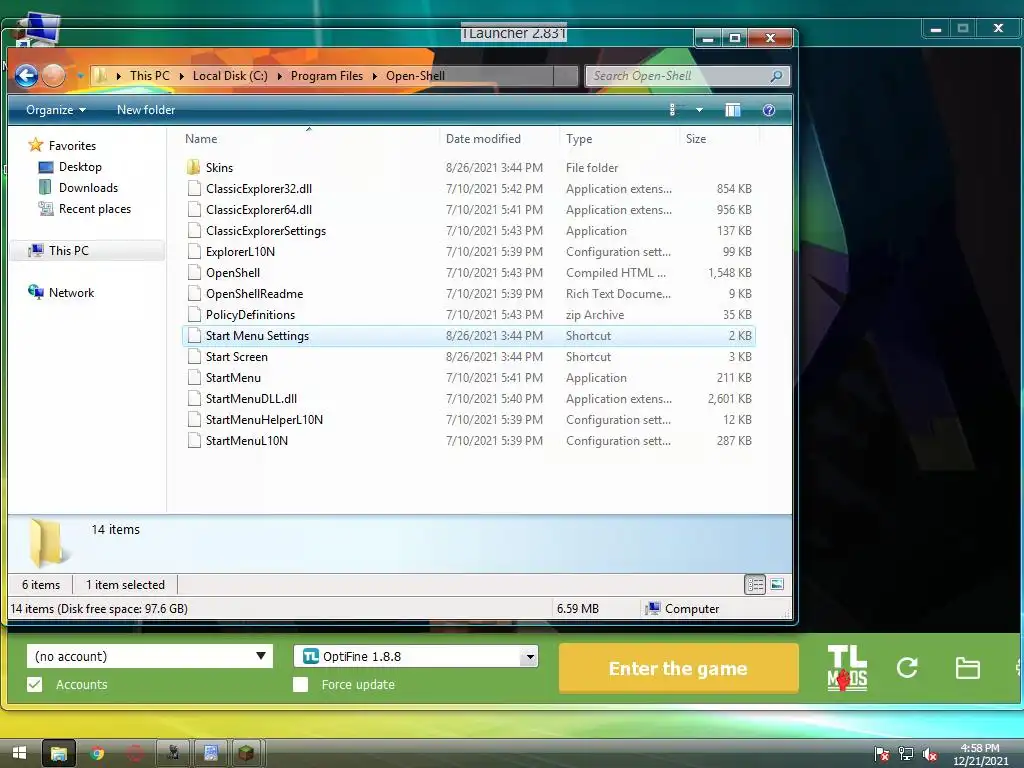Click the muted volume tray icon
The image size is (1024, 768).
(929, 754)
